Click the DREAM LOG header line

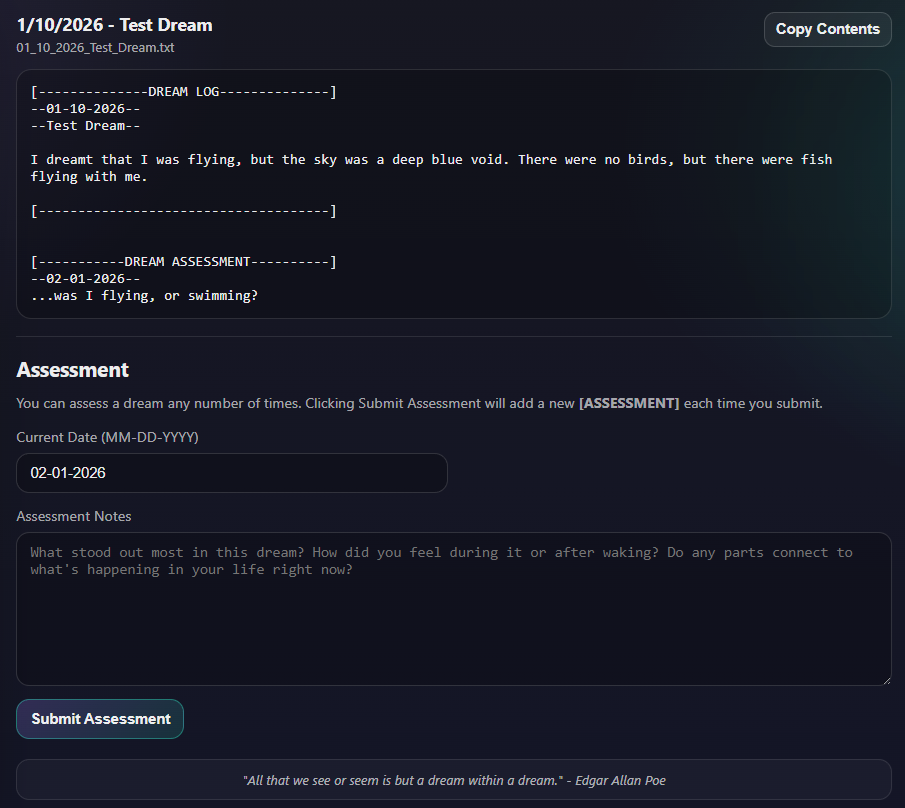(x=183, y=92)
